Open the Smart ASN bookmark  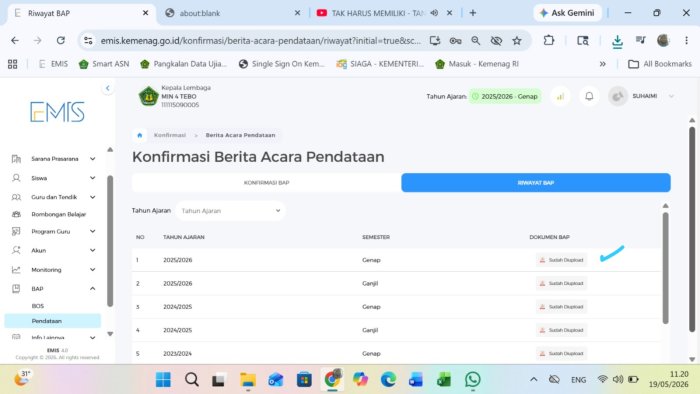104,64
